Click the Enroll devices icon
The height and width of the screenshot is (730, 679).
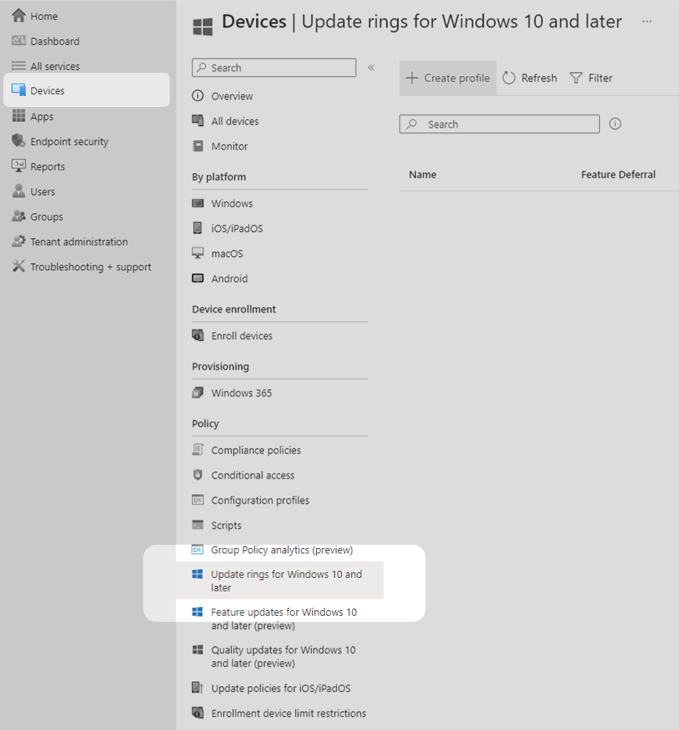coord(198,335)
